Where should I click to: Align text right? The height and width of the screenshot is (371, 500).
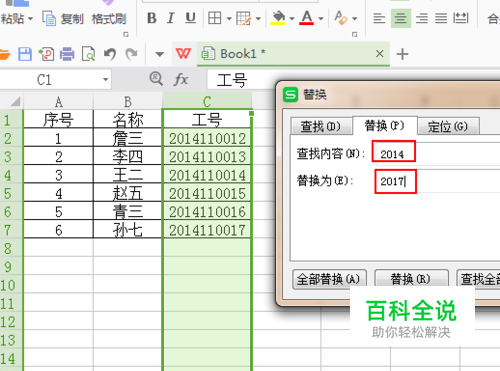(x=422, y=18)
